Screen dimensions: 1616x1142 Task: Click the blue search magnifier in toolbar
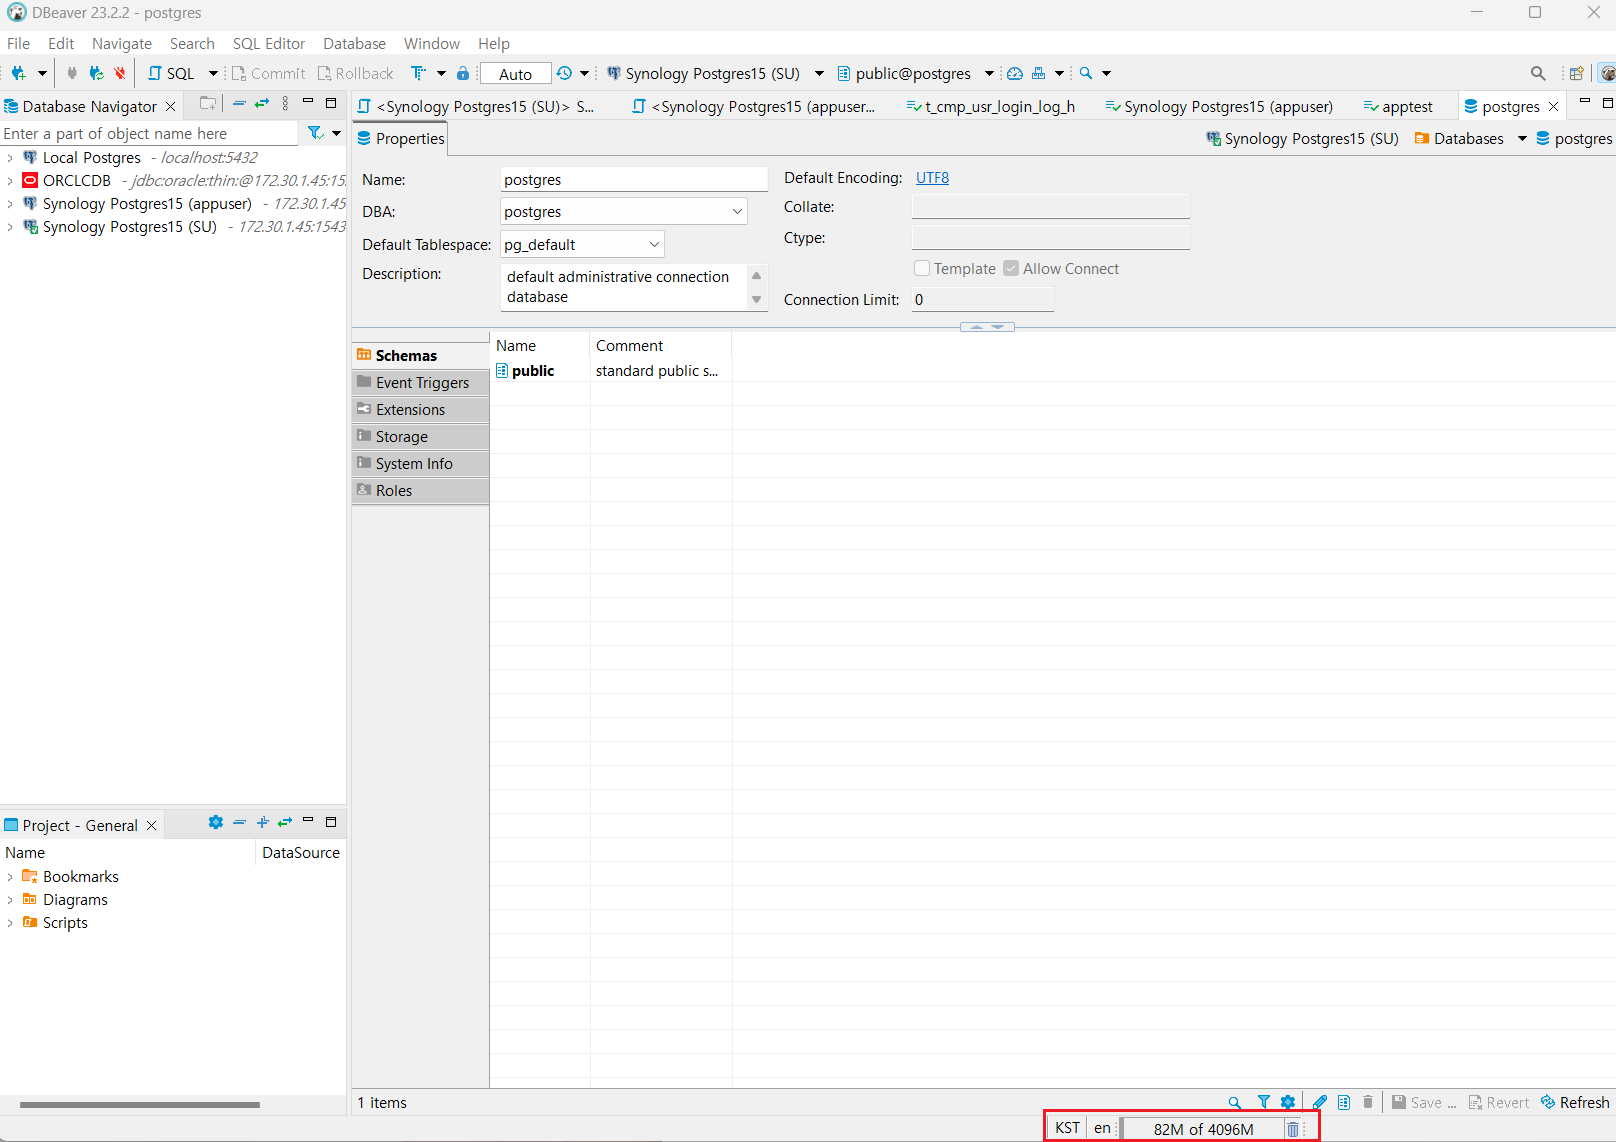pos(1086,73)
